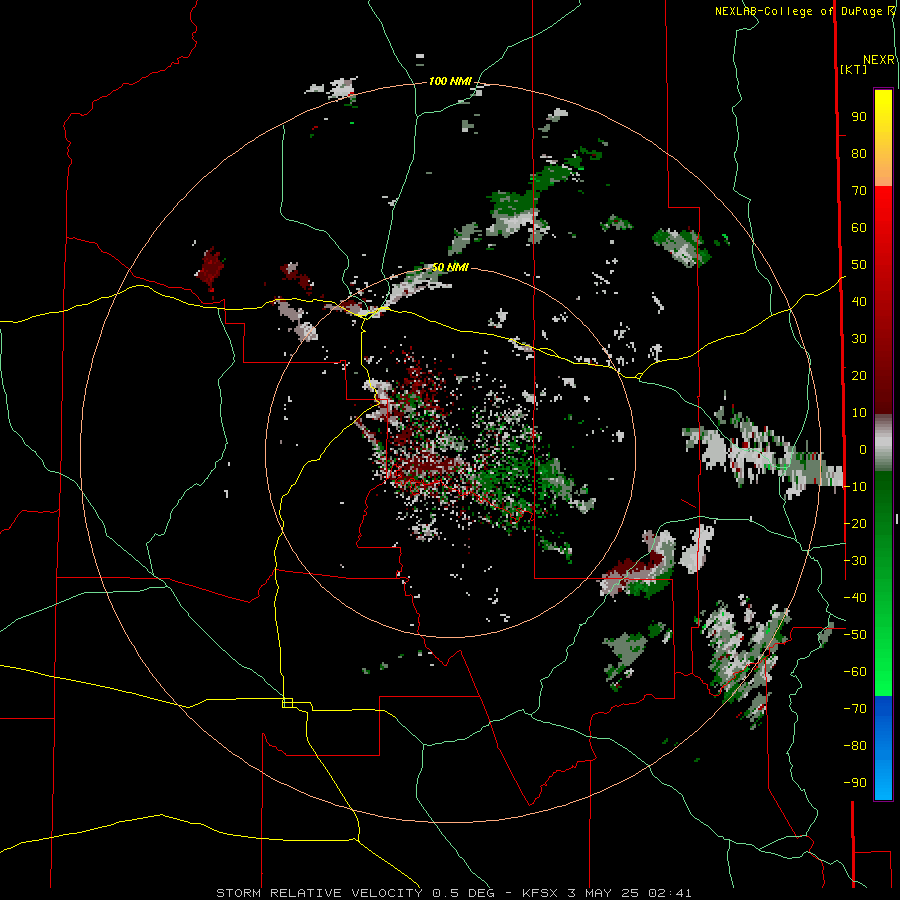Image resolution: width=900 pixels, height=900 pixels.
Task: Click the positive 50 knot scale value
Action: [859, 265]
